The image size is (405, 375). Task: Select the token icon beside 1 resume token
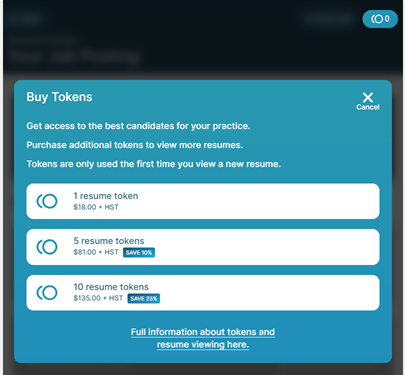click(x=47, y=201)
